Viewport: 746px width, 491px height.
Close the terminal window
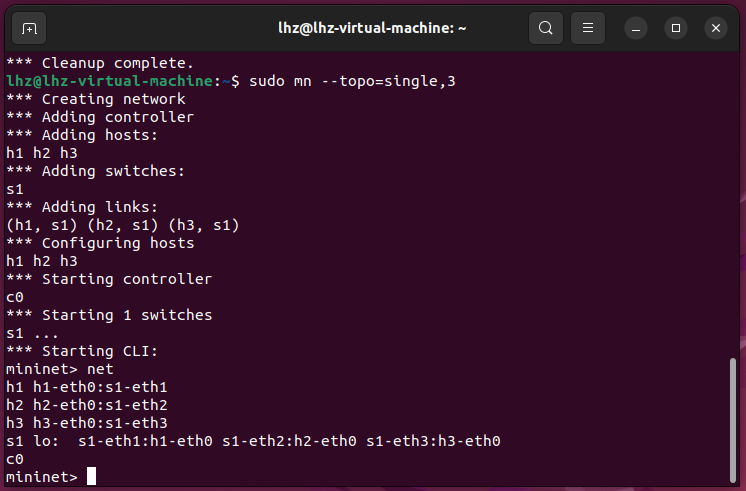pos(716,28)
